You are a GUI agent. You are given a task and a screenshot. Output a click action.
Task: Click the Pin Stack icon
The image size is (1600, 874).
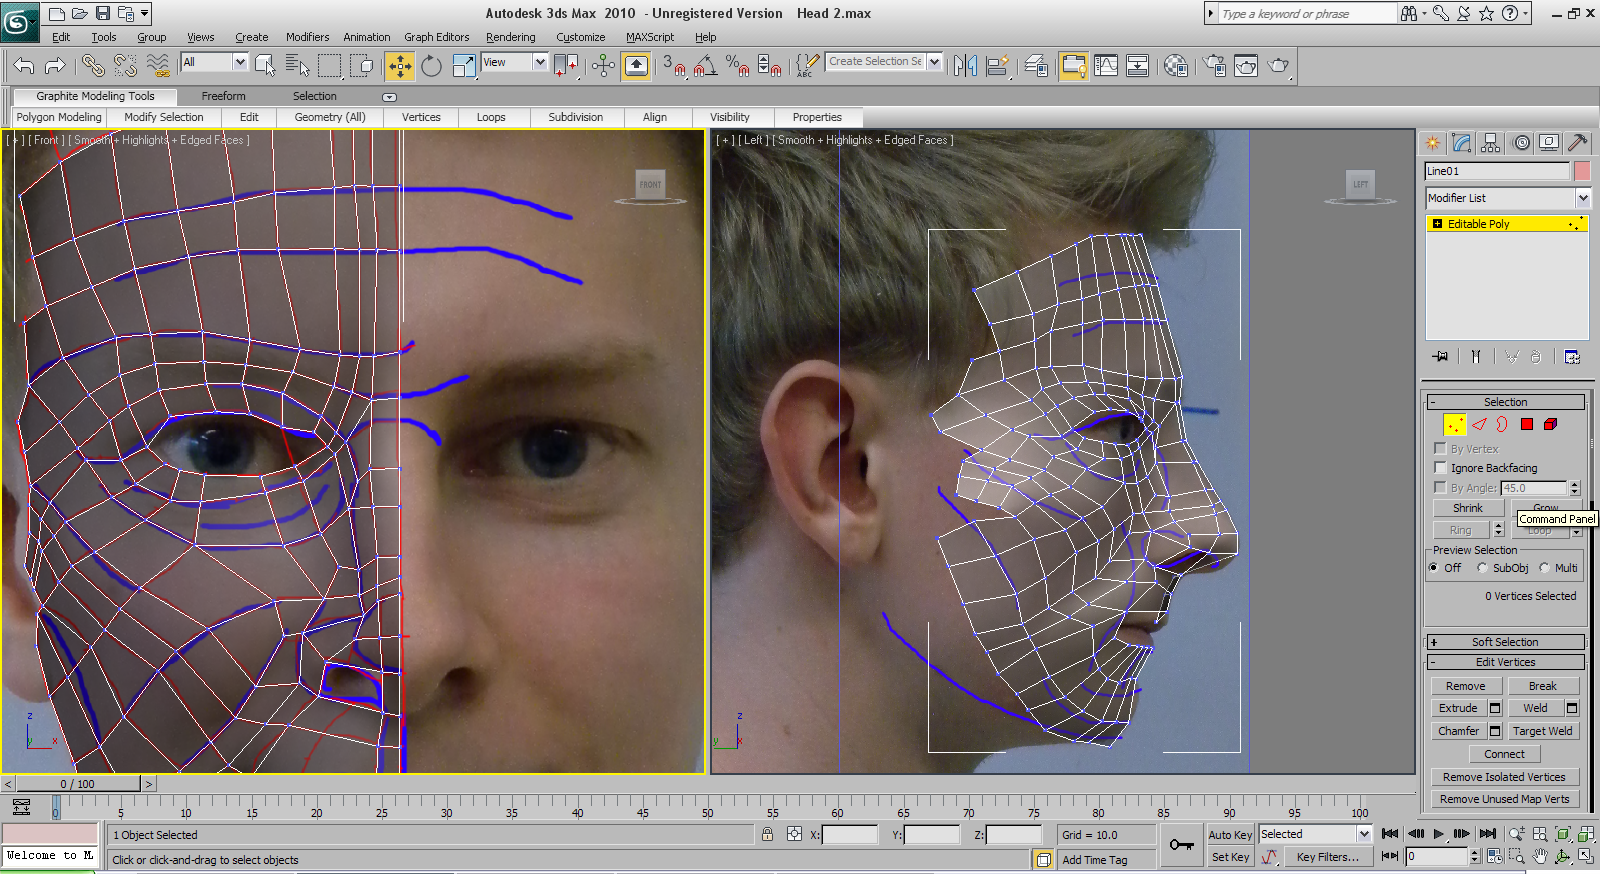pyautogui.click(x=1440, y=357)
